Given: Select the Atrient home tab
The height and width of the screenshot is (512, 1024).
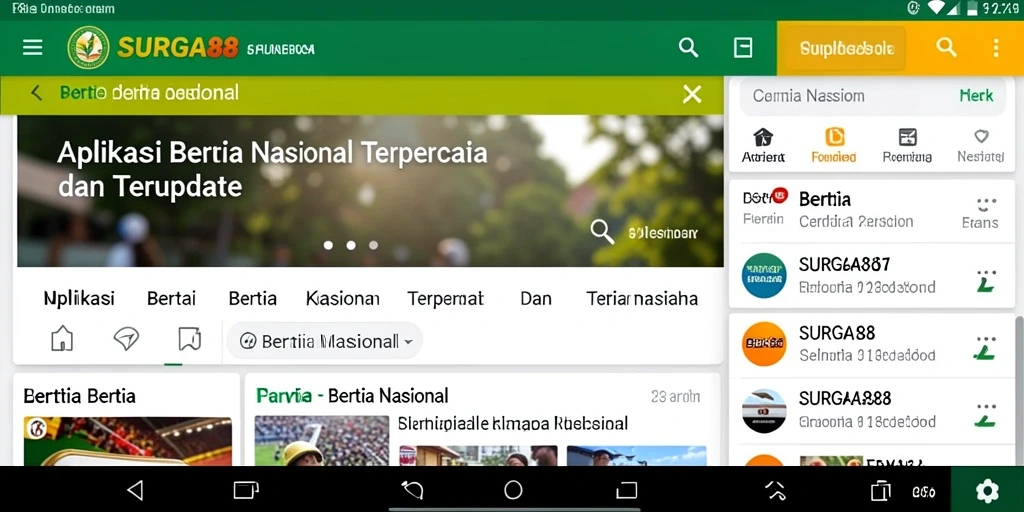Looking at the screenshot, I should tap(763, 145).
